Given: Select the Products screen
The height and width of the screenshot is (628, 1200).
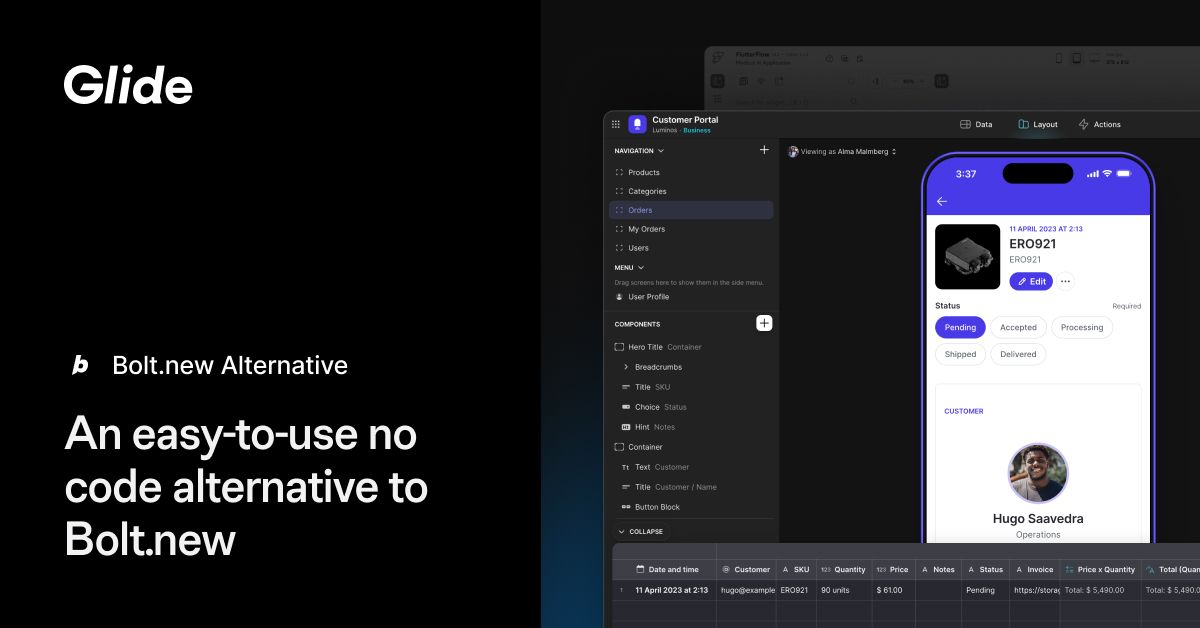Looking at the screenshot, I should click(691, 172).
